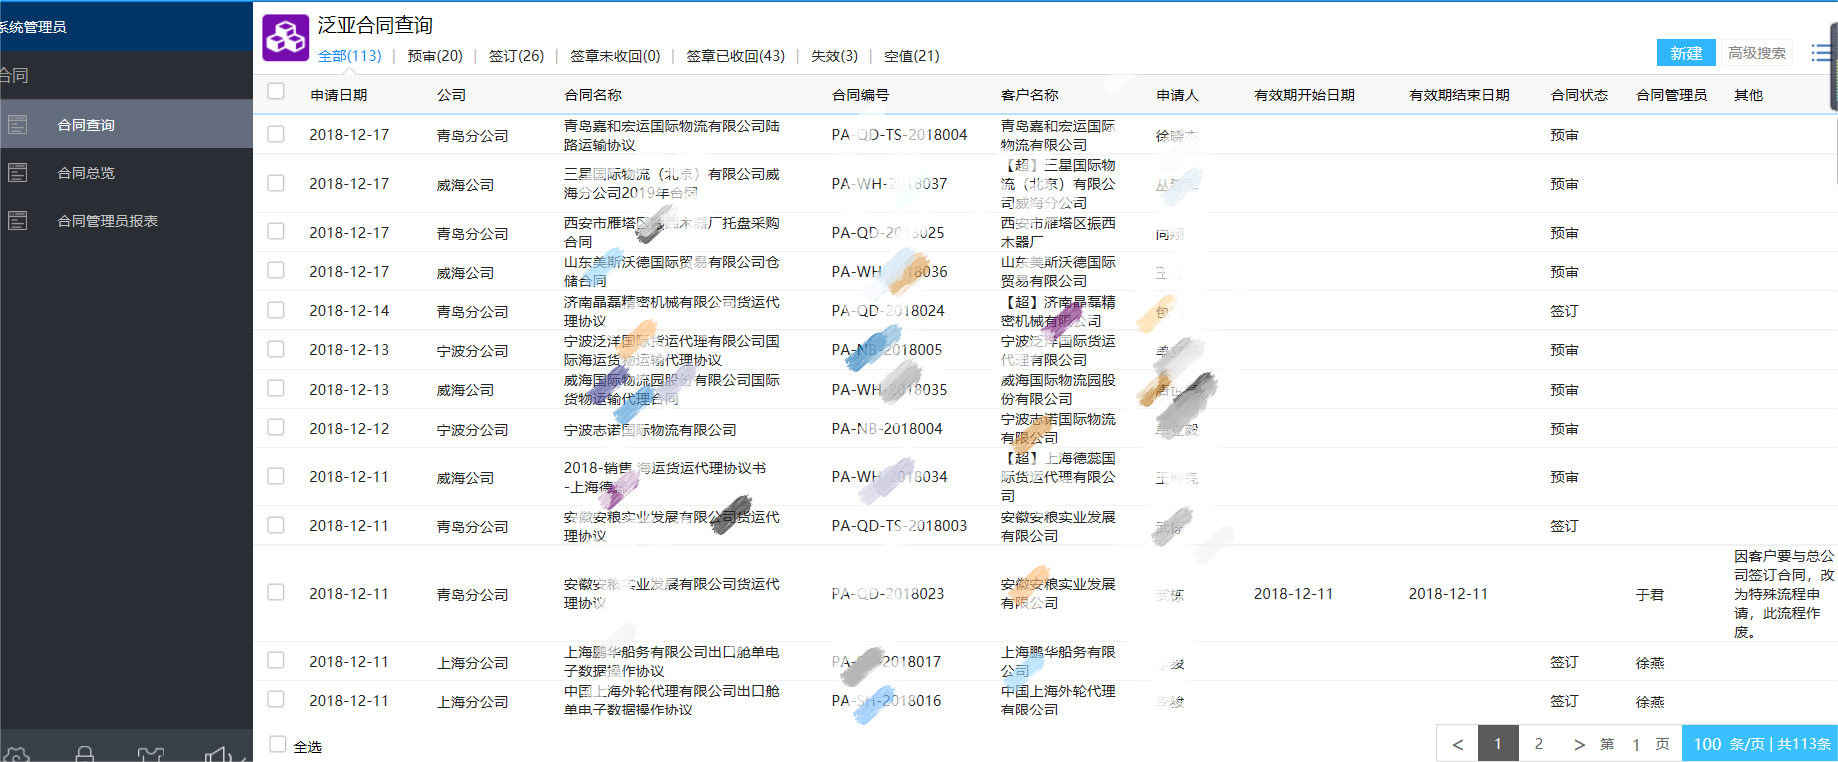Select the checkbox for PA-NB-2018004 row
Viewport: 1838px width, 762px height.
[276, 428]
